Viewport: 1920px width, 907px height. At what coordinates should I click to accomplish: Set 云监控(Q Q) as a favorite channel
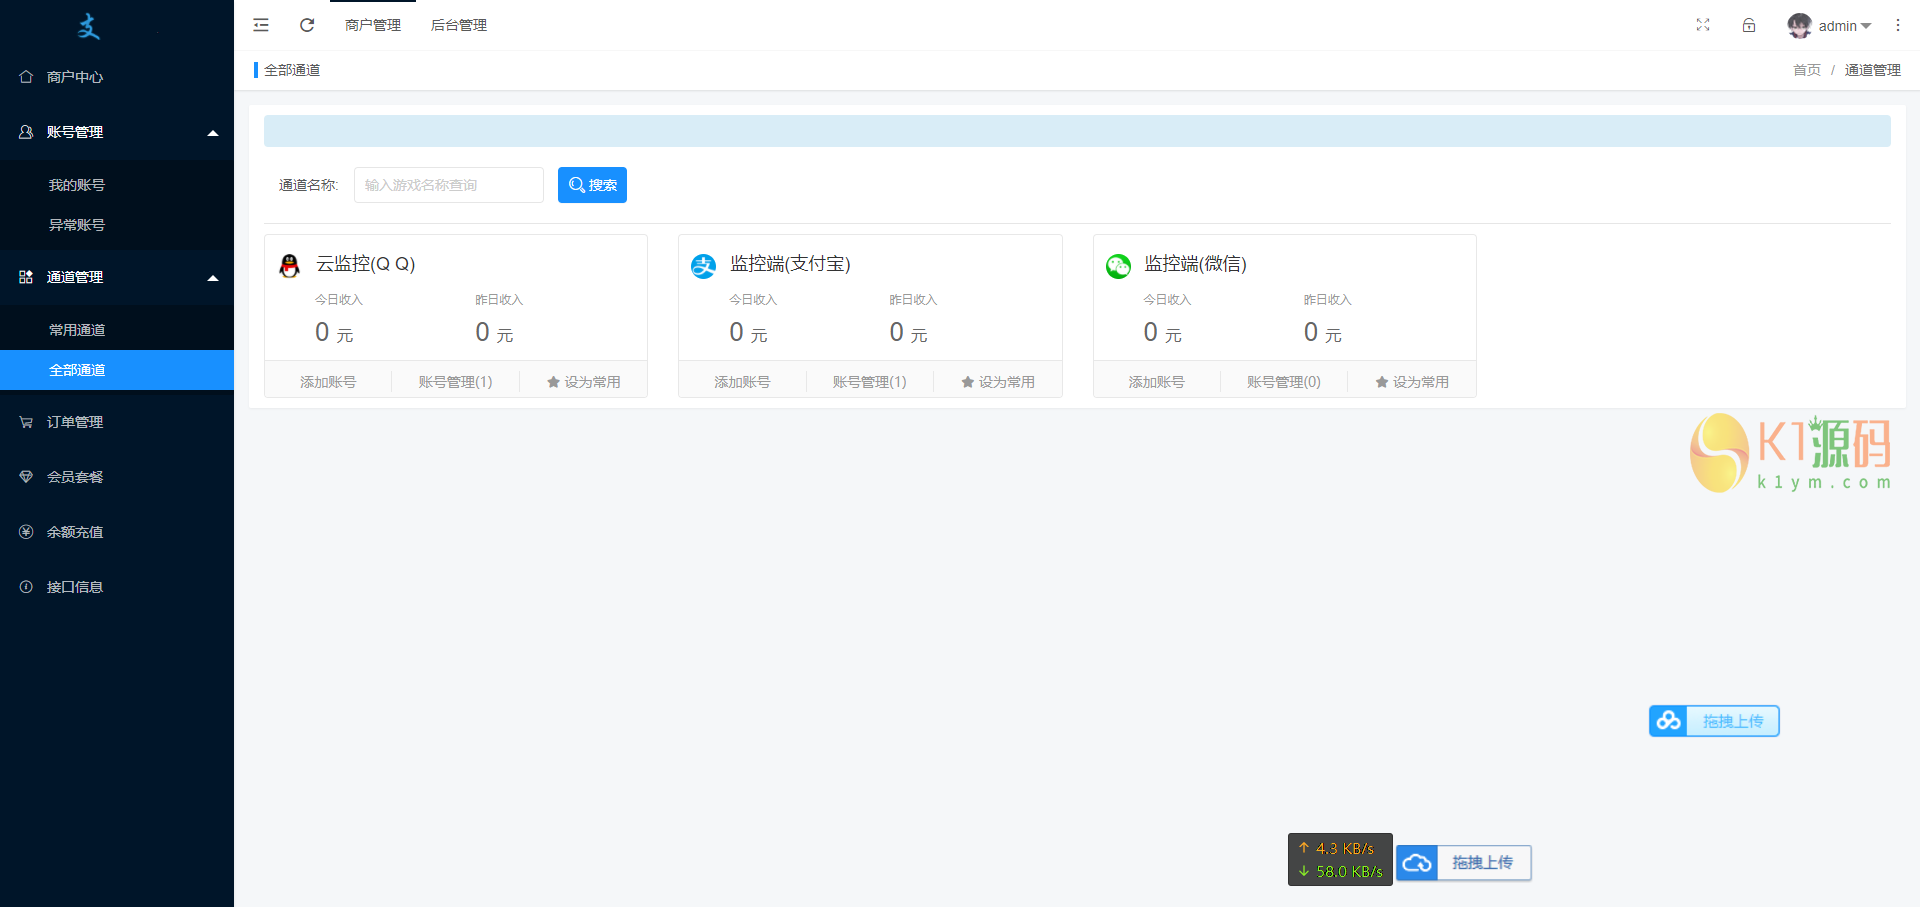583,382
